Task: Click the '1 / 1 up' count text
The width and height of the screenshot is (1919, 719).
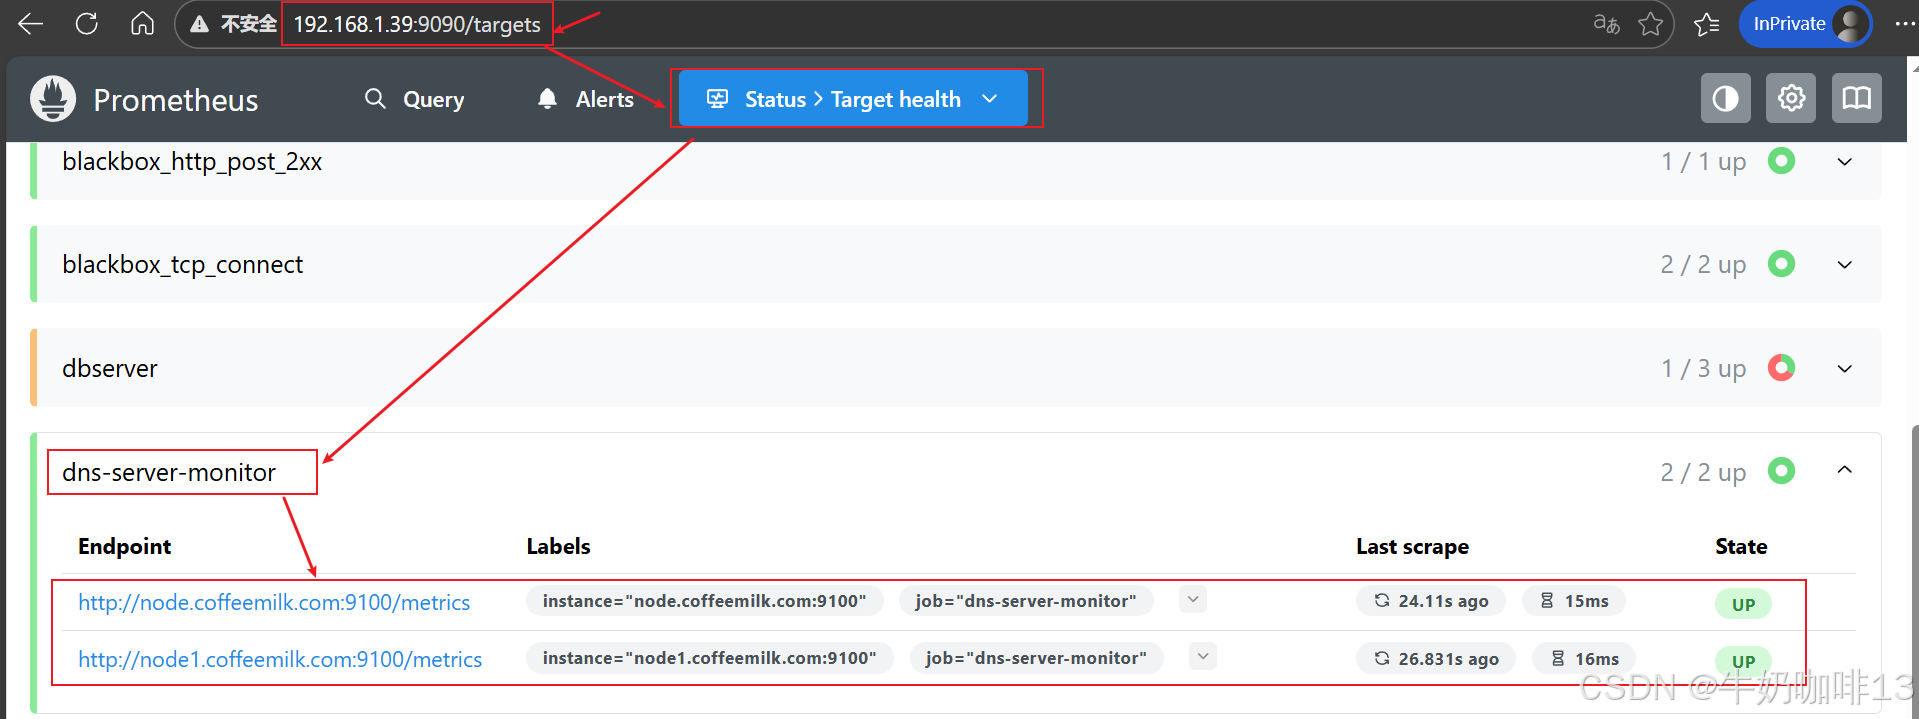Action: pos(1704,162)
